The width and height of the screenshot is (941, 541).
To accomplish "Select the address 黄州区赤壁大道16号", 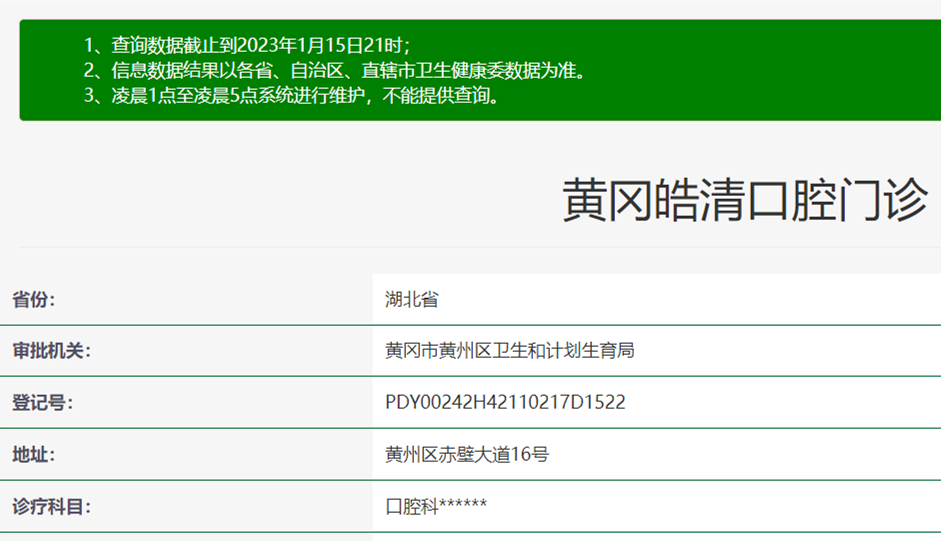I will tap(467, 455).
